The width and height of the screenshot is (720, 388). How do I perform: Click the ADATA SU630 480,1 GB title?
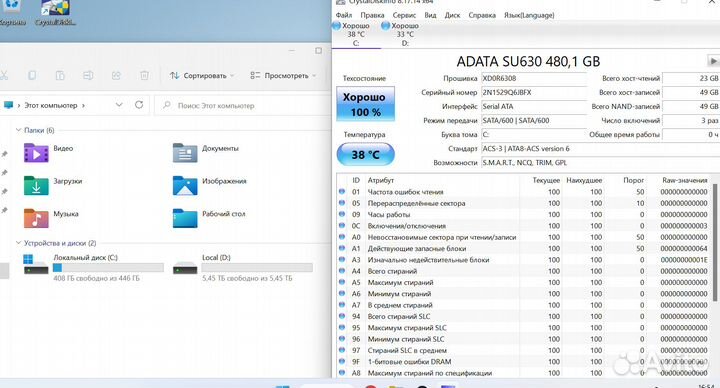click(528, 62)
